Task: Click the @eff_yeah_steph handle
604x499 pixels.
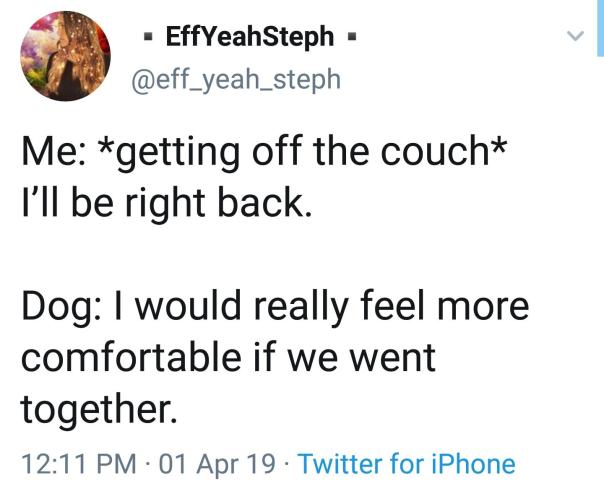Action: [x=237, y=78]
